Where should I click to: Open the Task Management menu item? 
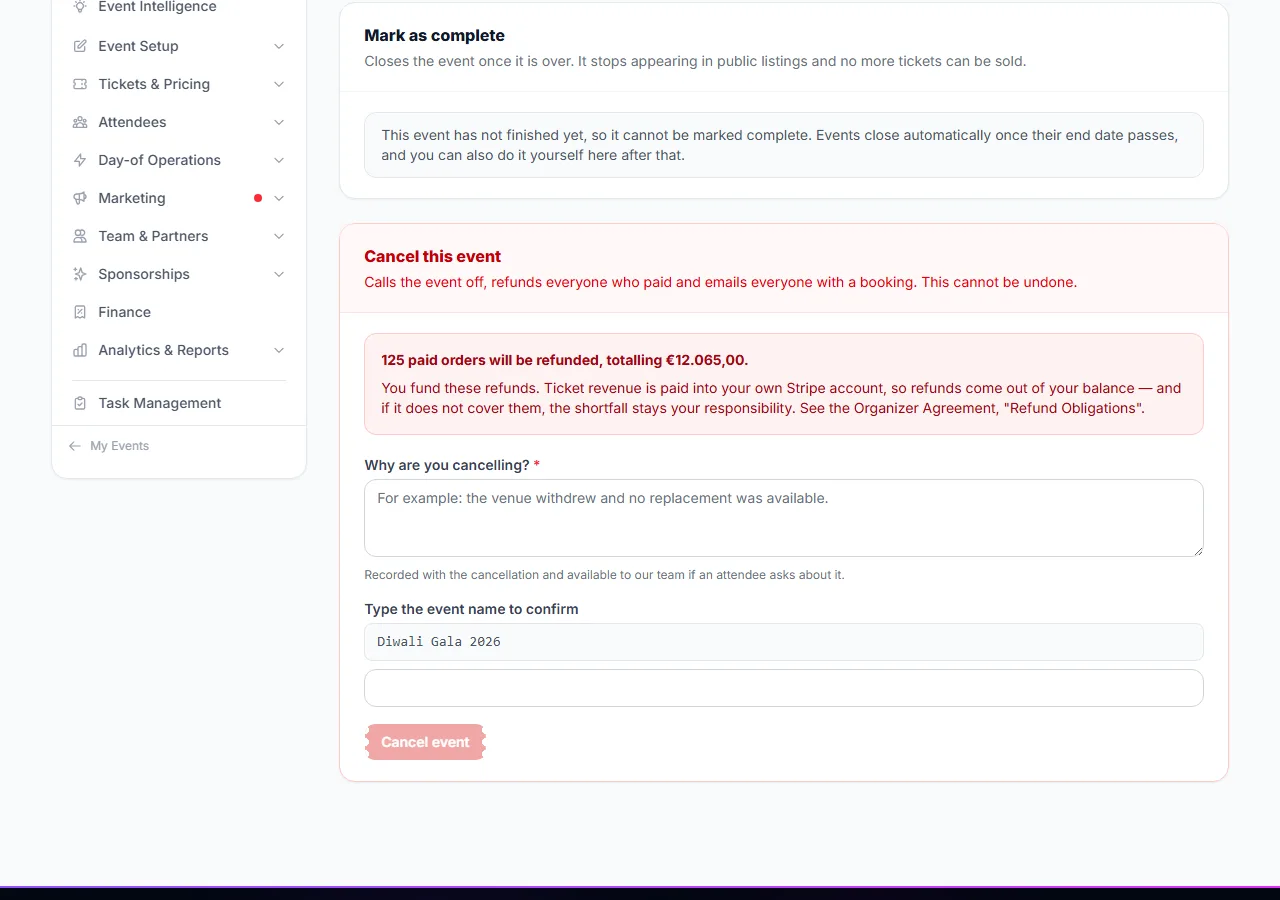(179, 403)
